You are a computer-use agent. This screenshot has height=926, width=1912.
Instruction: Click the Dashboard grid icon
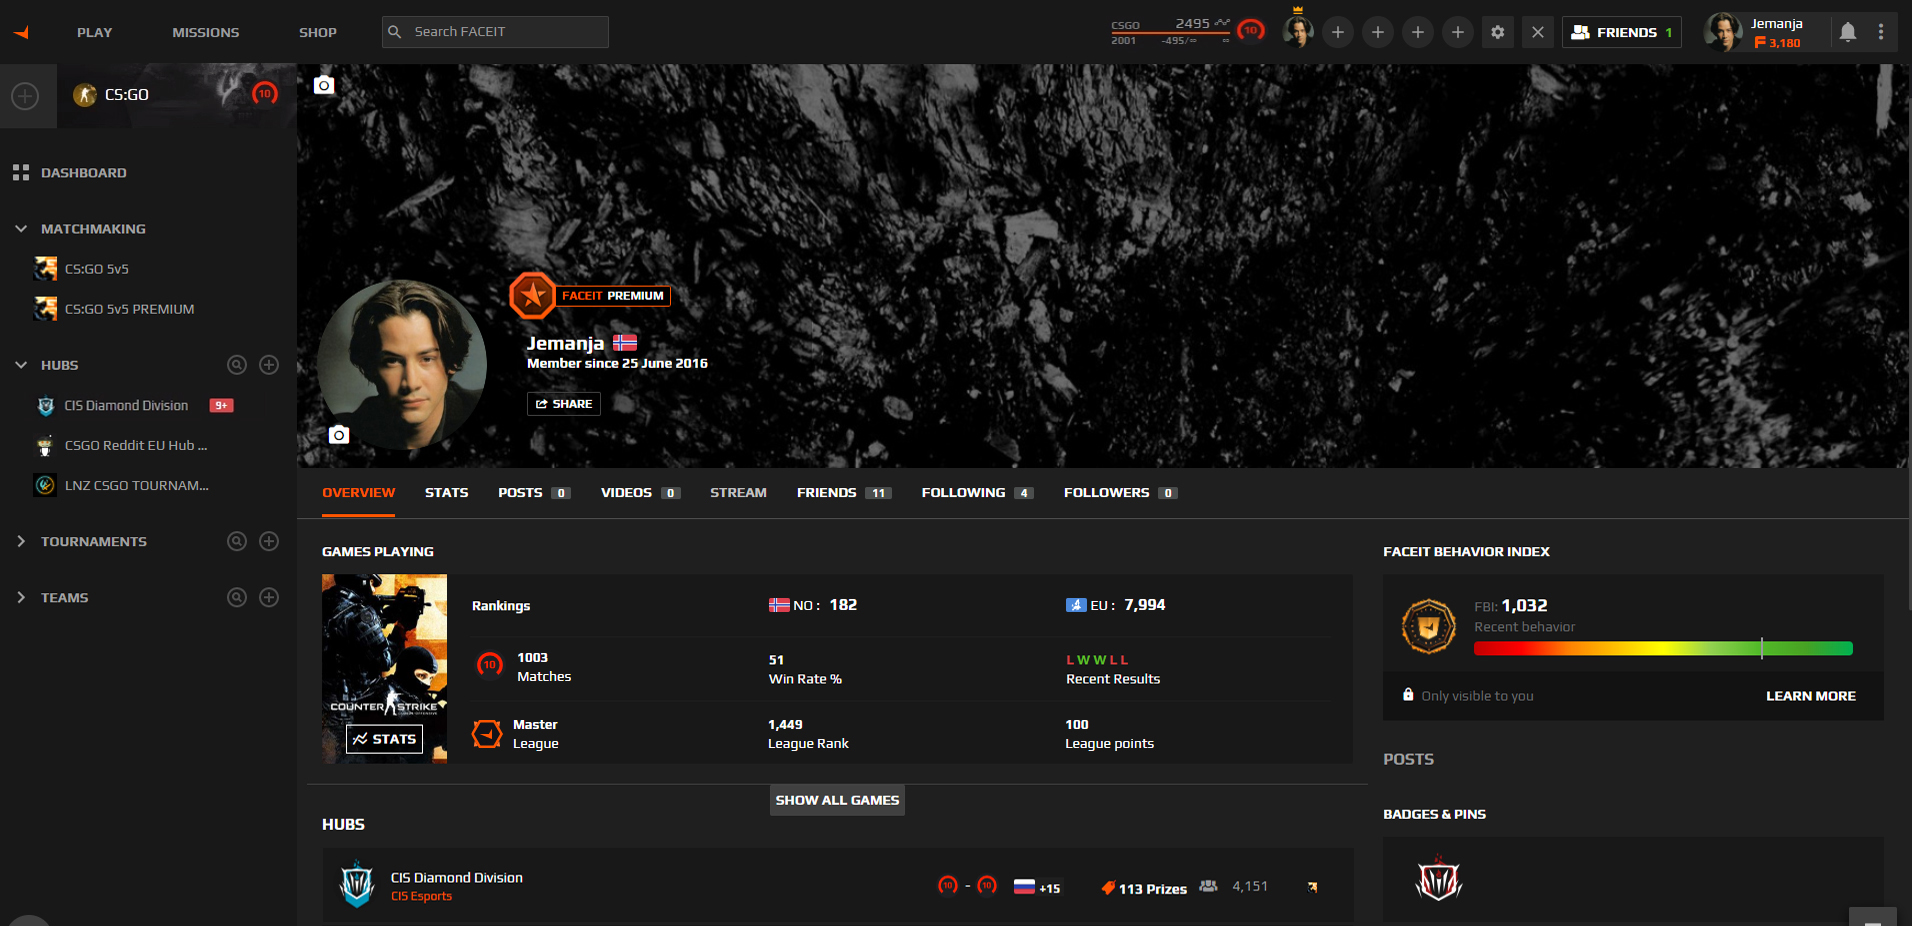tap(21, 173)
